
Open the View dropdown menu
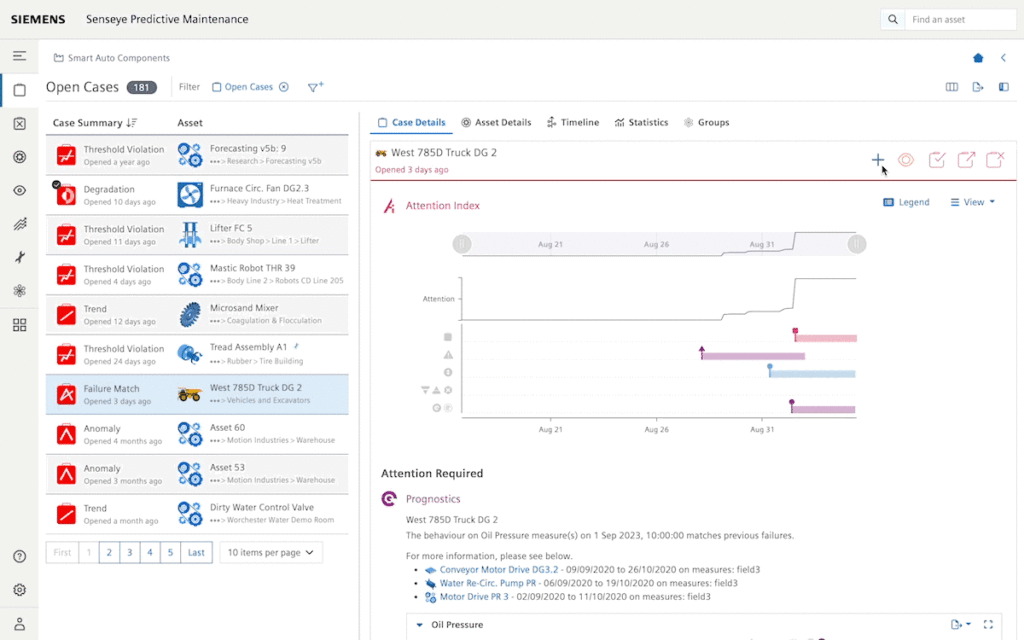point(972,202)
